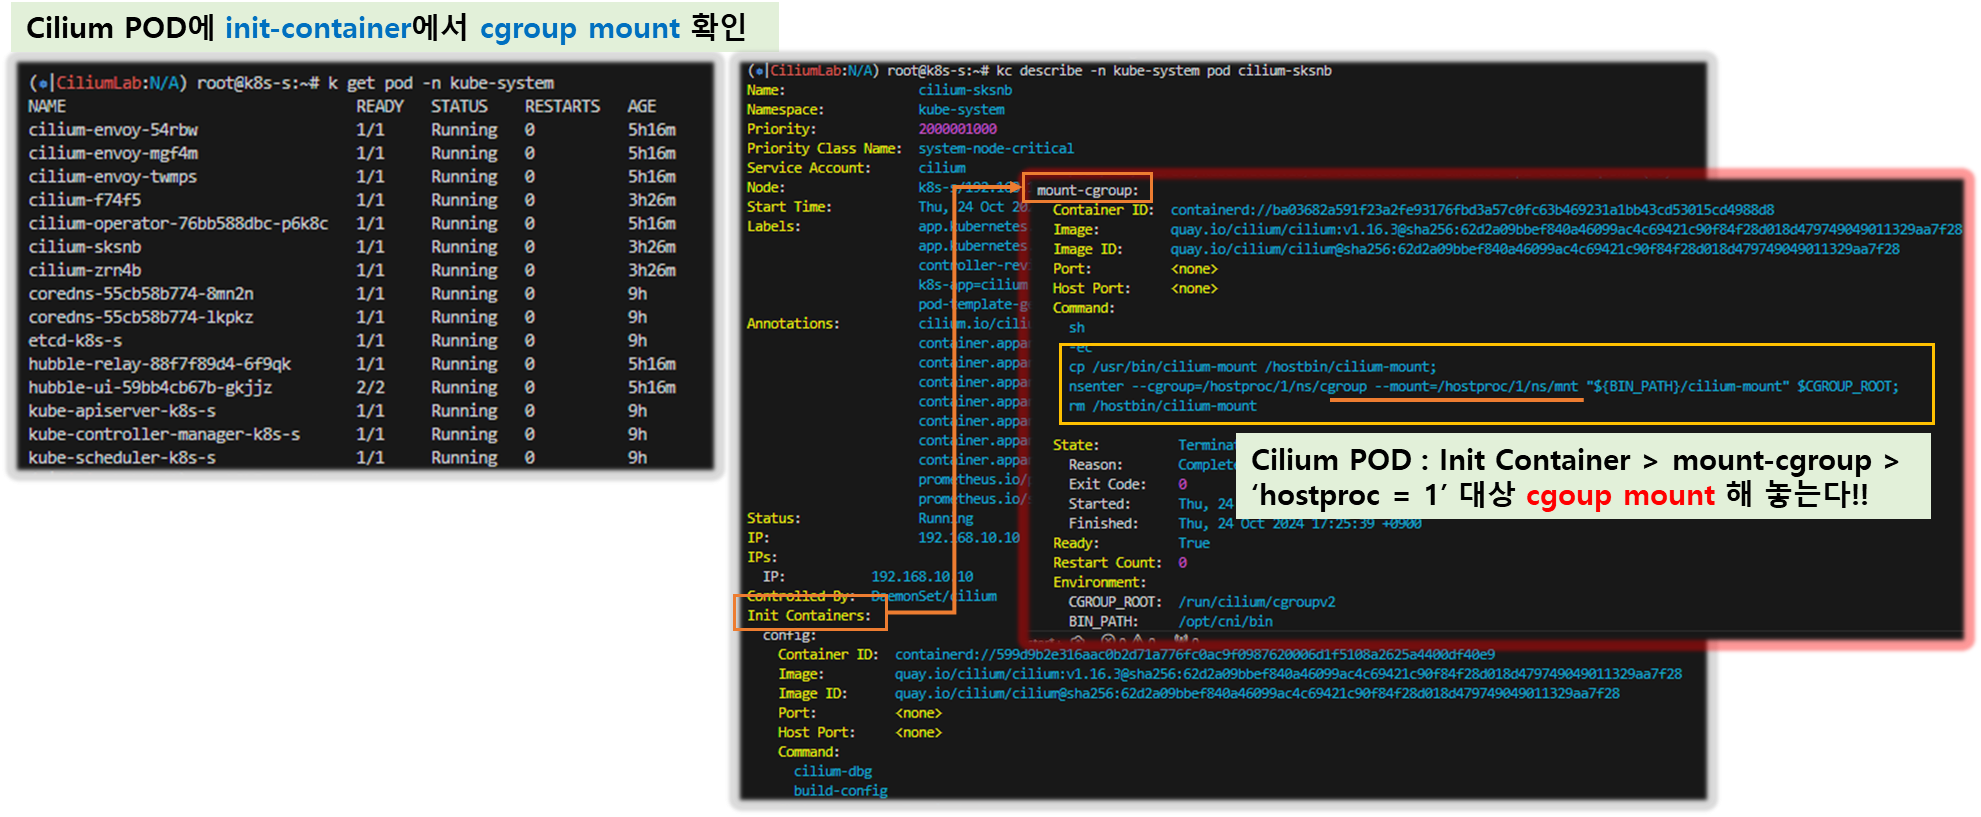Click the Ready value True

1194,543
